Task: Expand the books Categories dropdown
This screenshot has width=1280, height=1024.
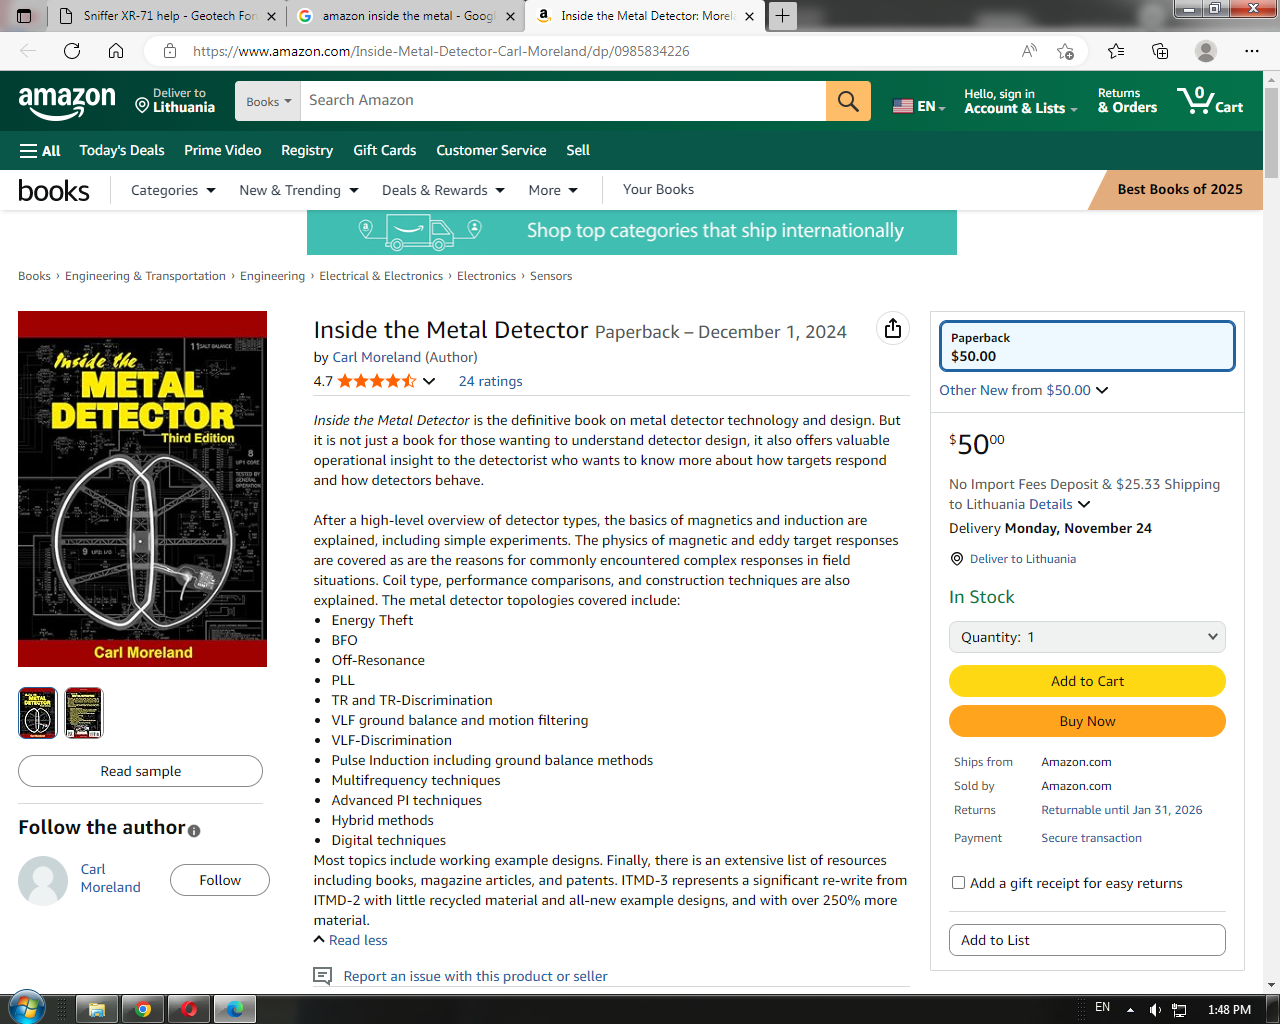Action: tap(173, 190)
